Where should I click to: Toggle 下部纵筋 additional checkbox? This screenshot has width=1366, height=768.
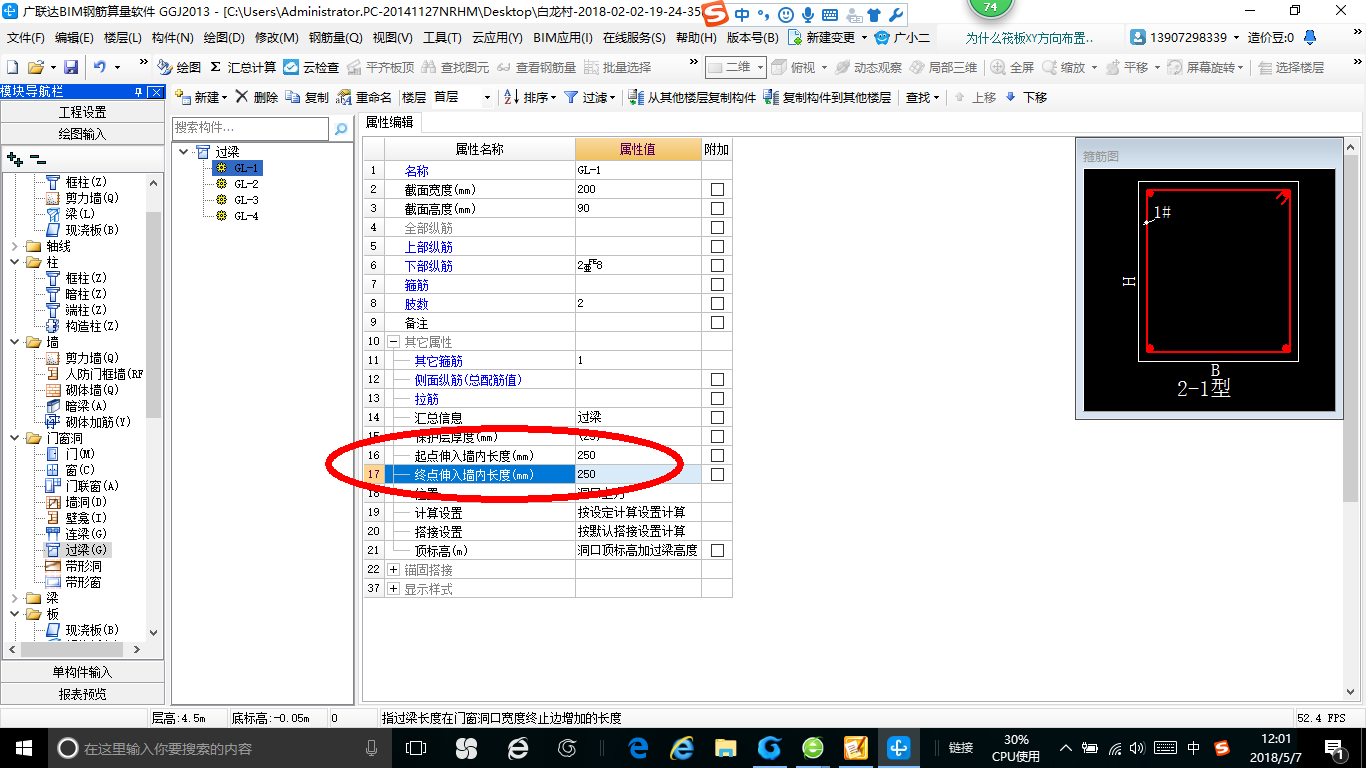point(717,265)
